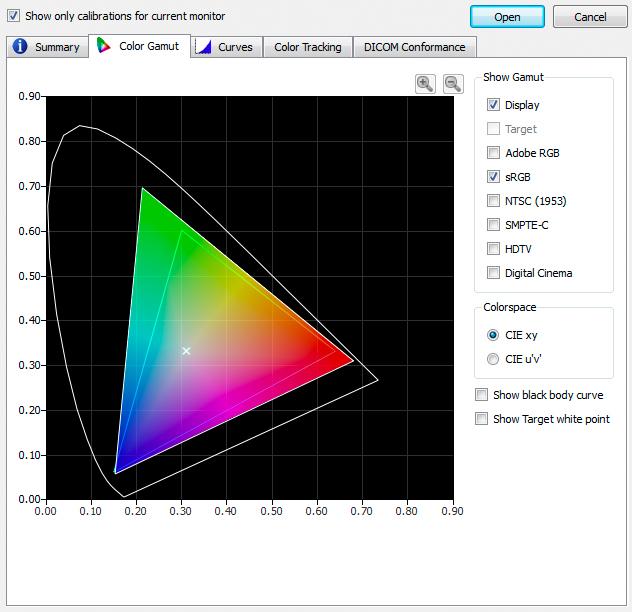This screenshot has width=632, height=612.
Task: Show the NTSC (1953) gamut
Action: click(493, 201)
